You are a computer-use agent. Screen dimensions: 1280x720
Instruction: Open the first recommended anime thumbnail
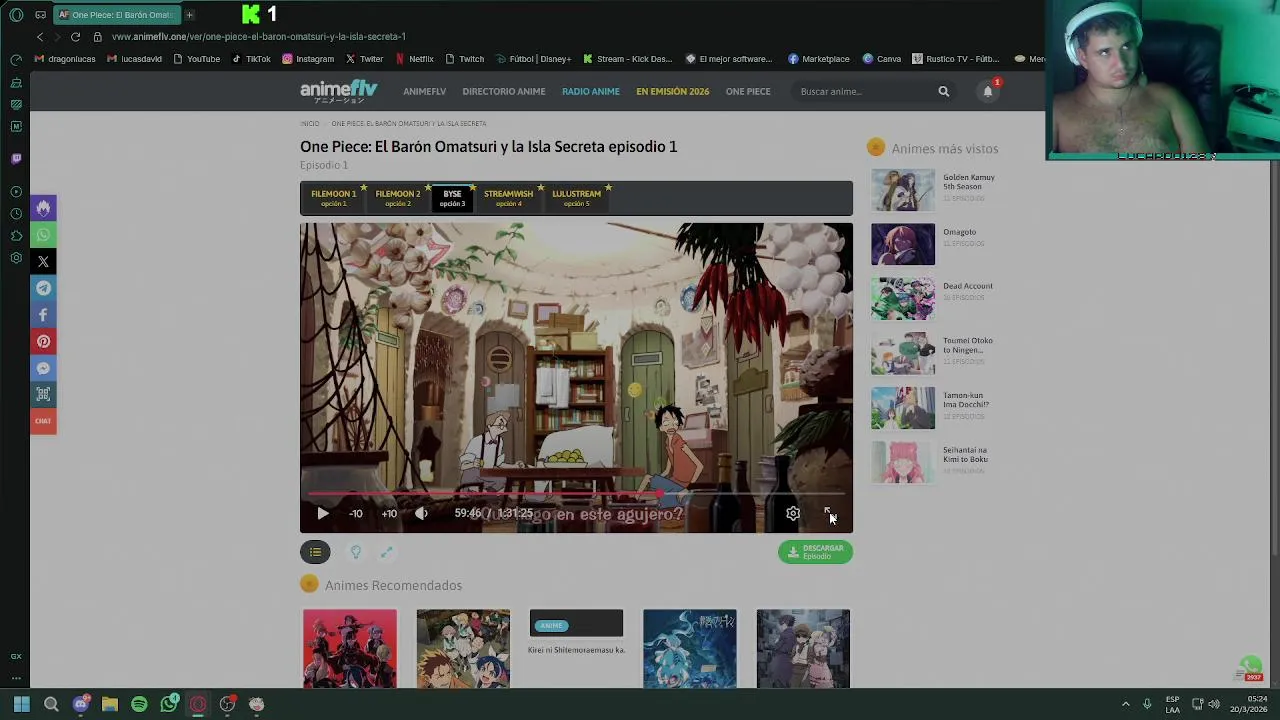point(350,648)
